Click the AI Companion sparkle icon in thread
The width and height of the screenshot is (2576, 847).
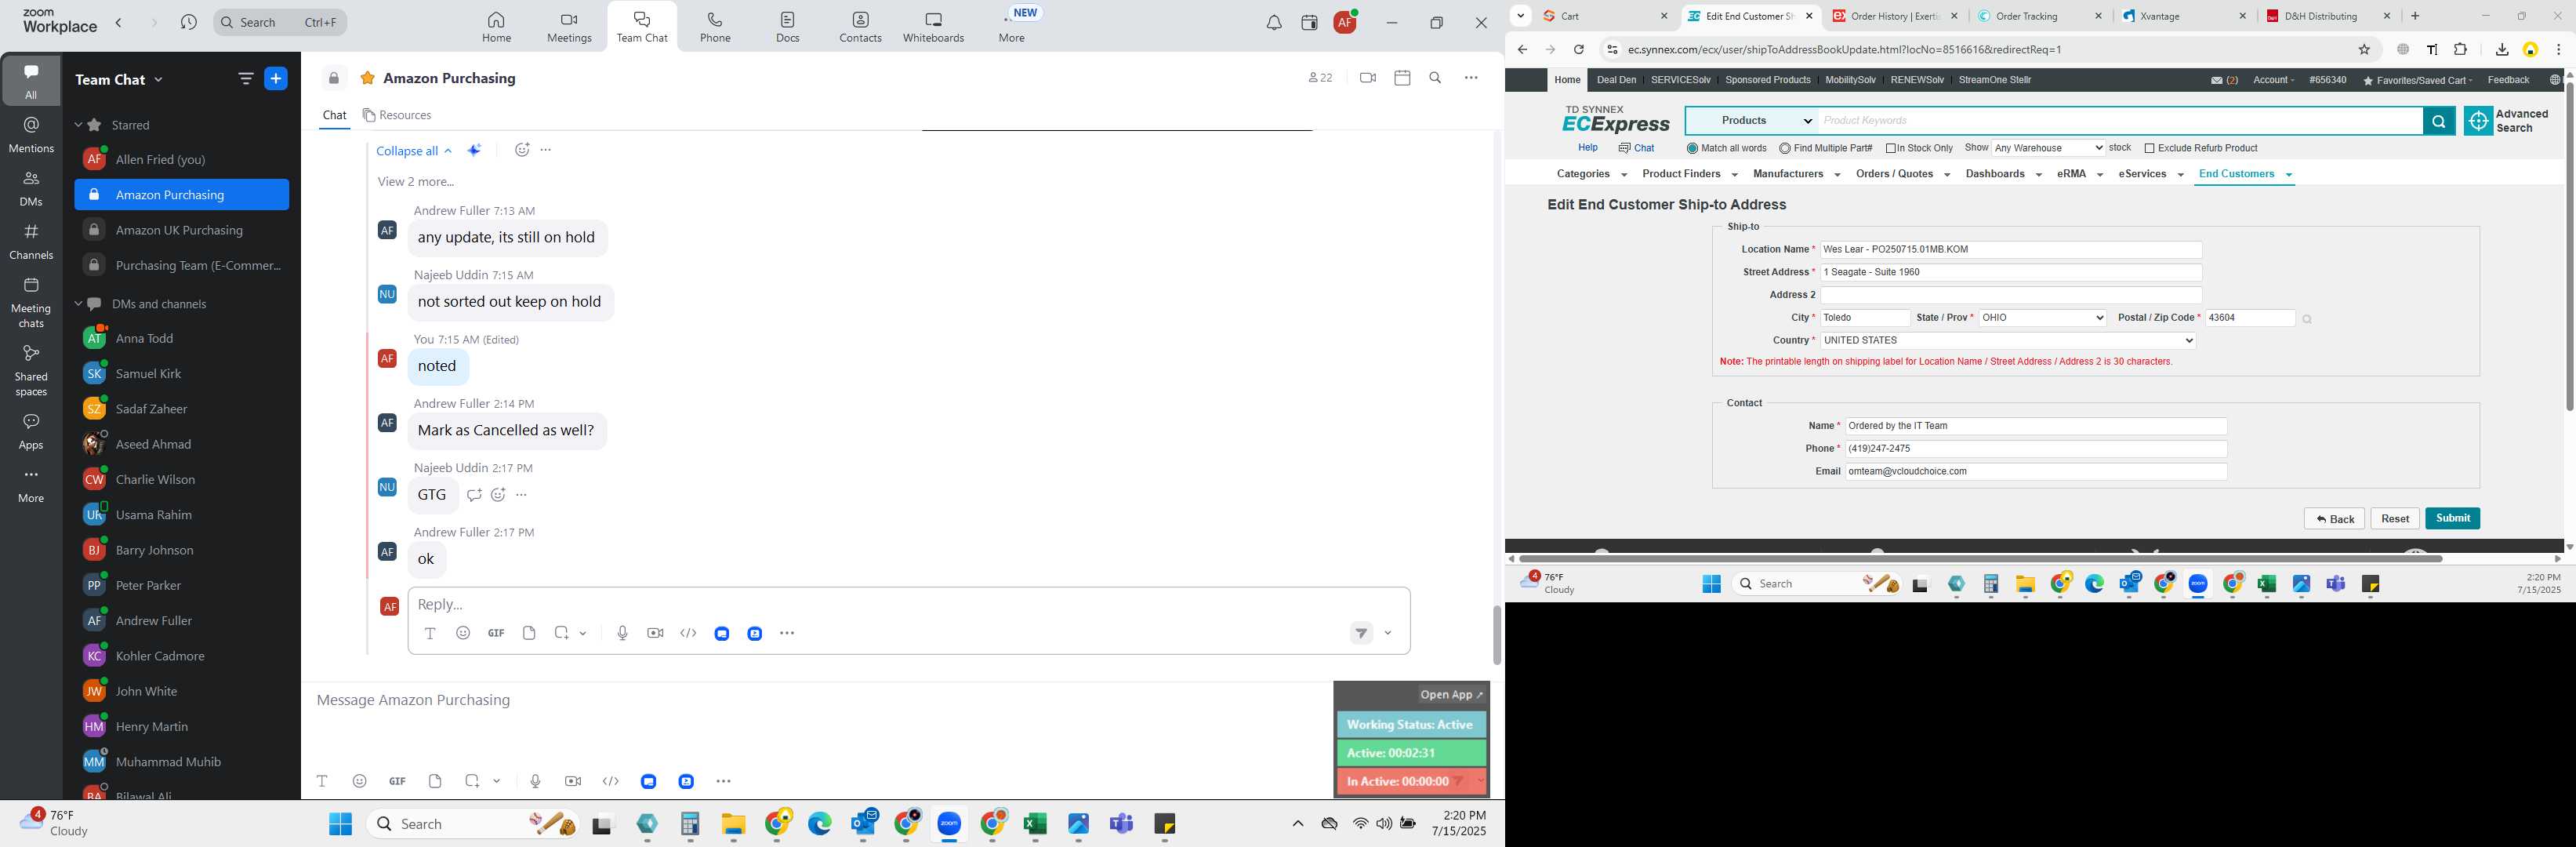[475, 150]
